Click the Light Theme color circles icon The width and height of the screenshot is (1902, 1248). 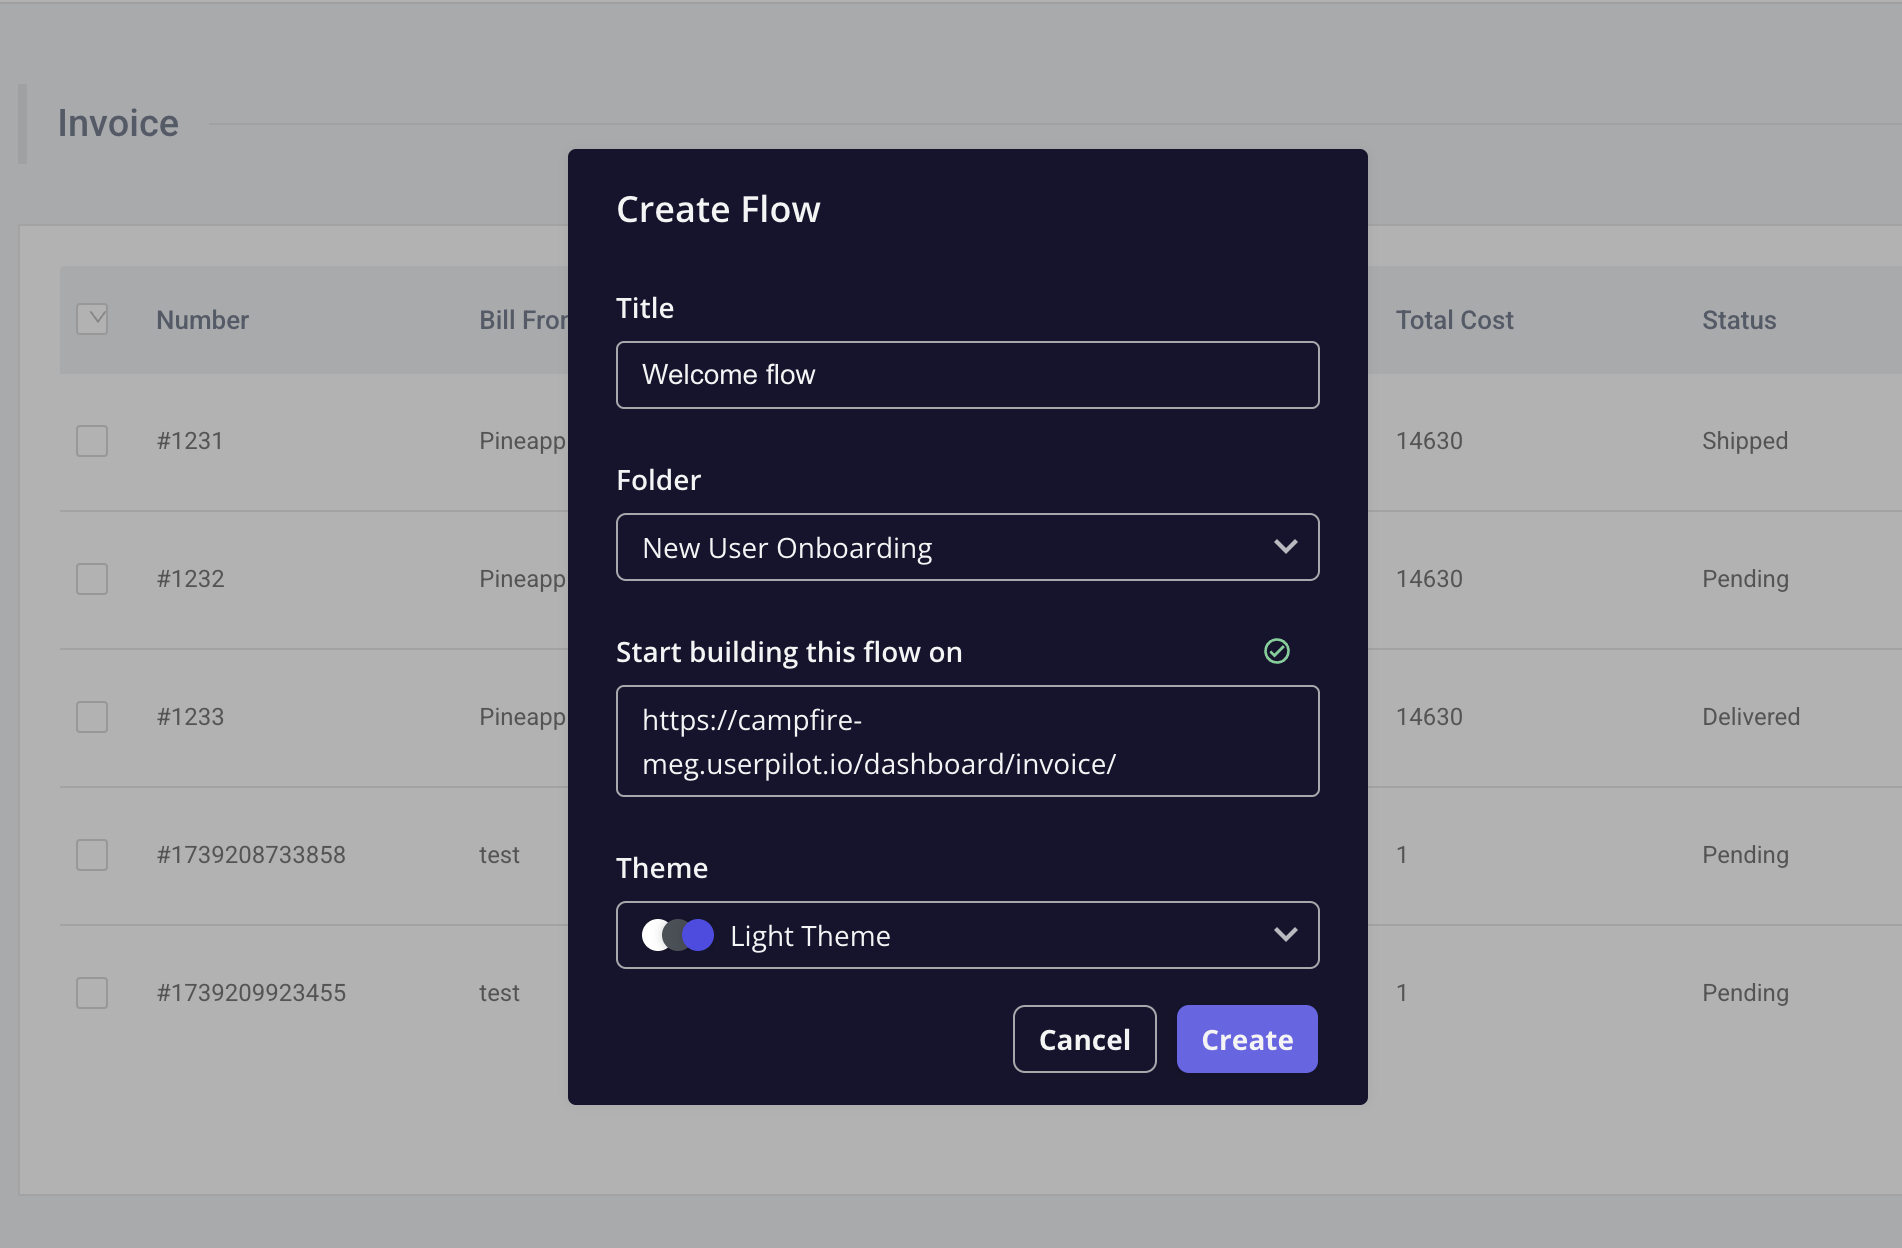(x=678, y=935)
